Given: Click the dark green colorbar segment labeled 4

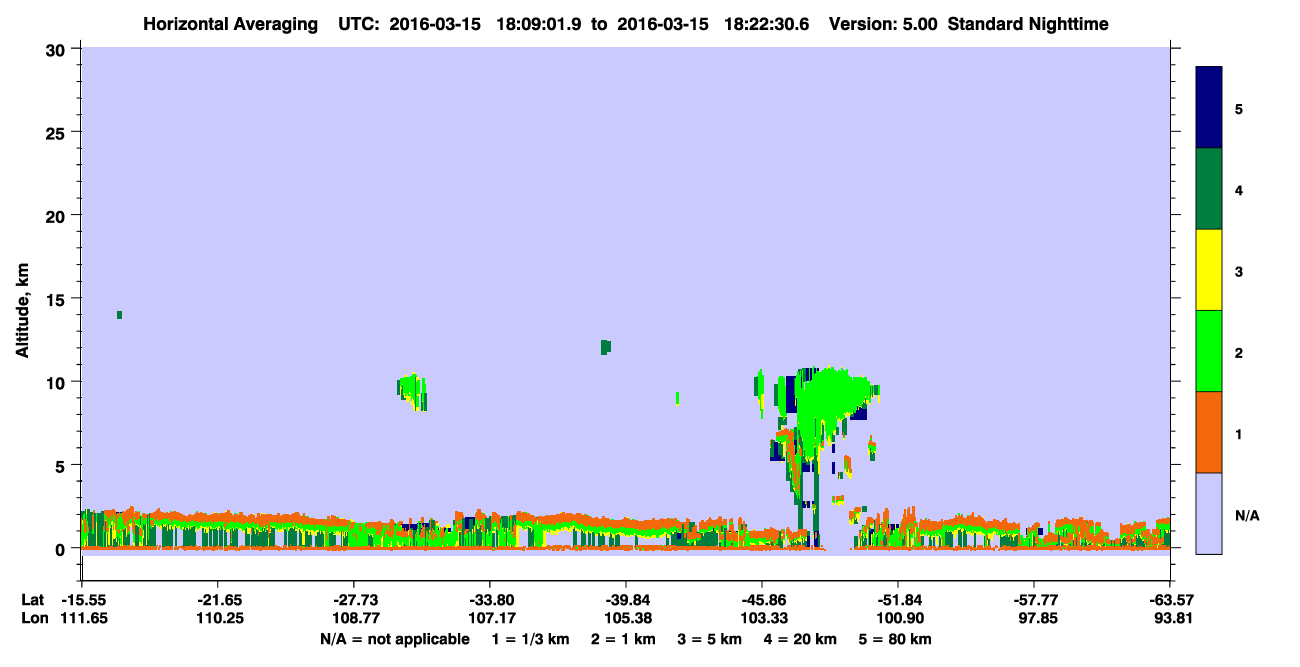Looking at the screenshot, I should [x=1209, y=189].
